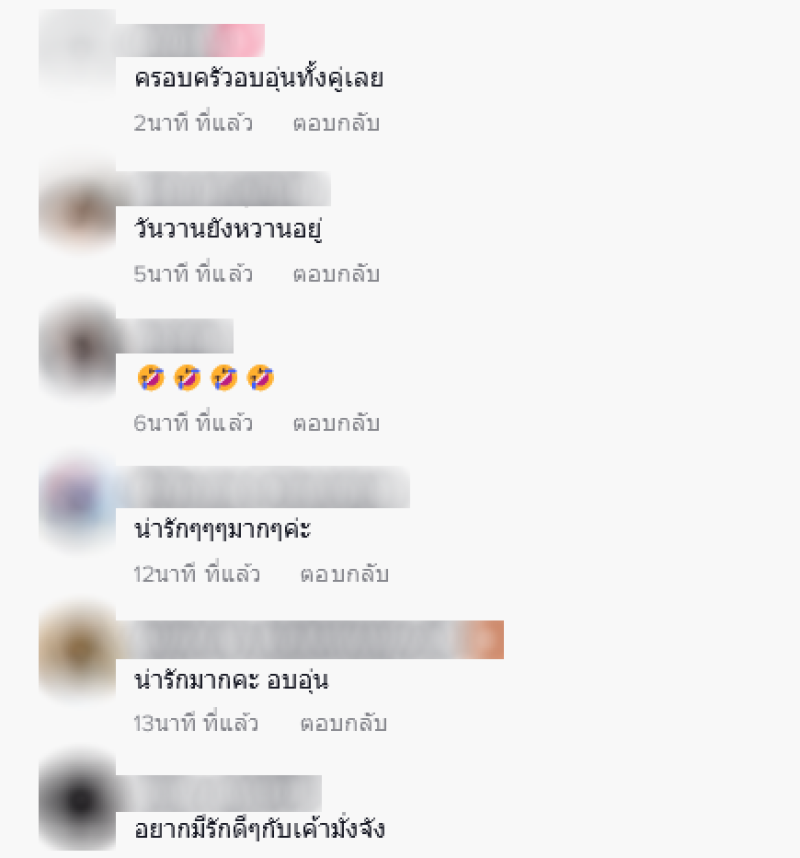Open dark avatar of last commenter
800x858 pixels.
coord(77,802)
